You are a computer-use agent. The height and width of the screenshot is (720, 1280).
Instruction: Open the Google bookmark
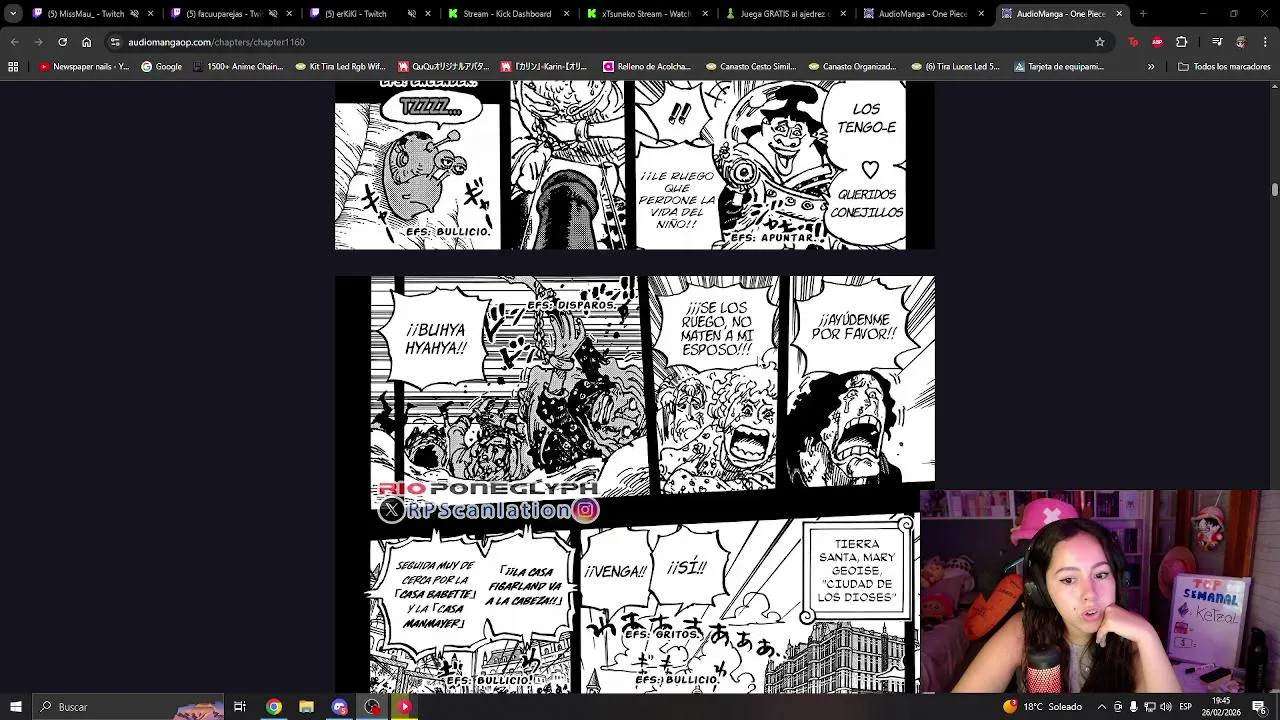(162, 66)
